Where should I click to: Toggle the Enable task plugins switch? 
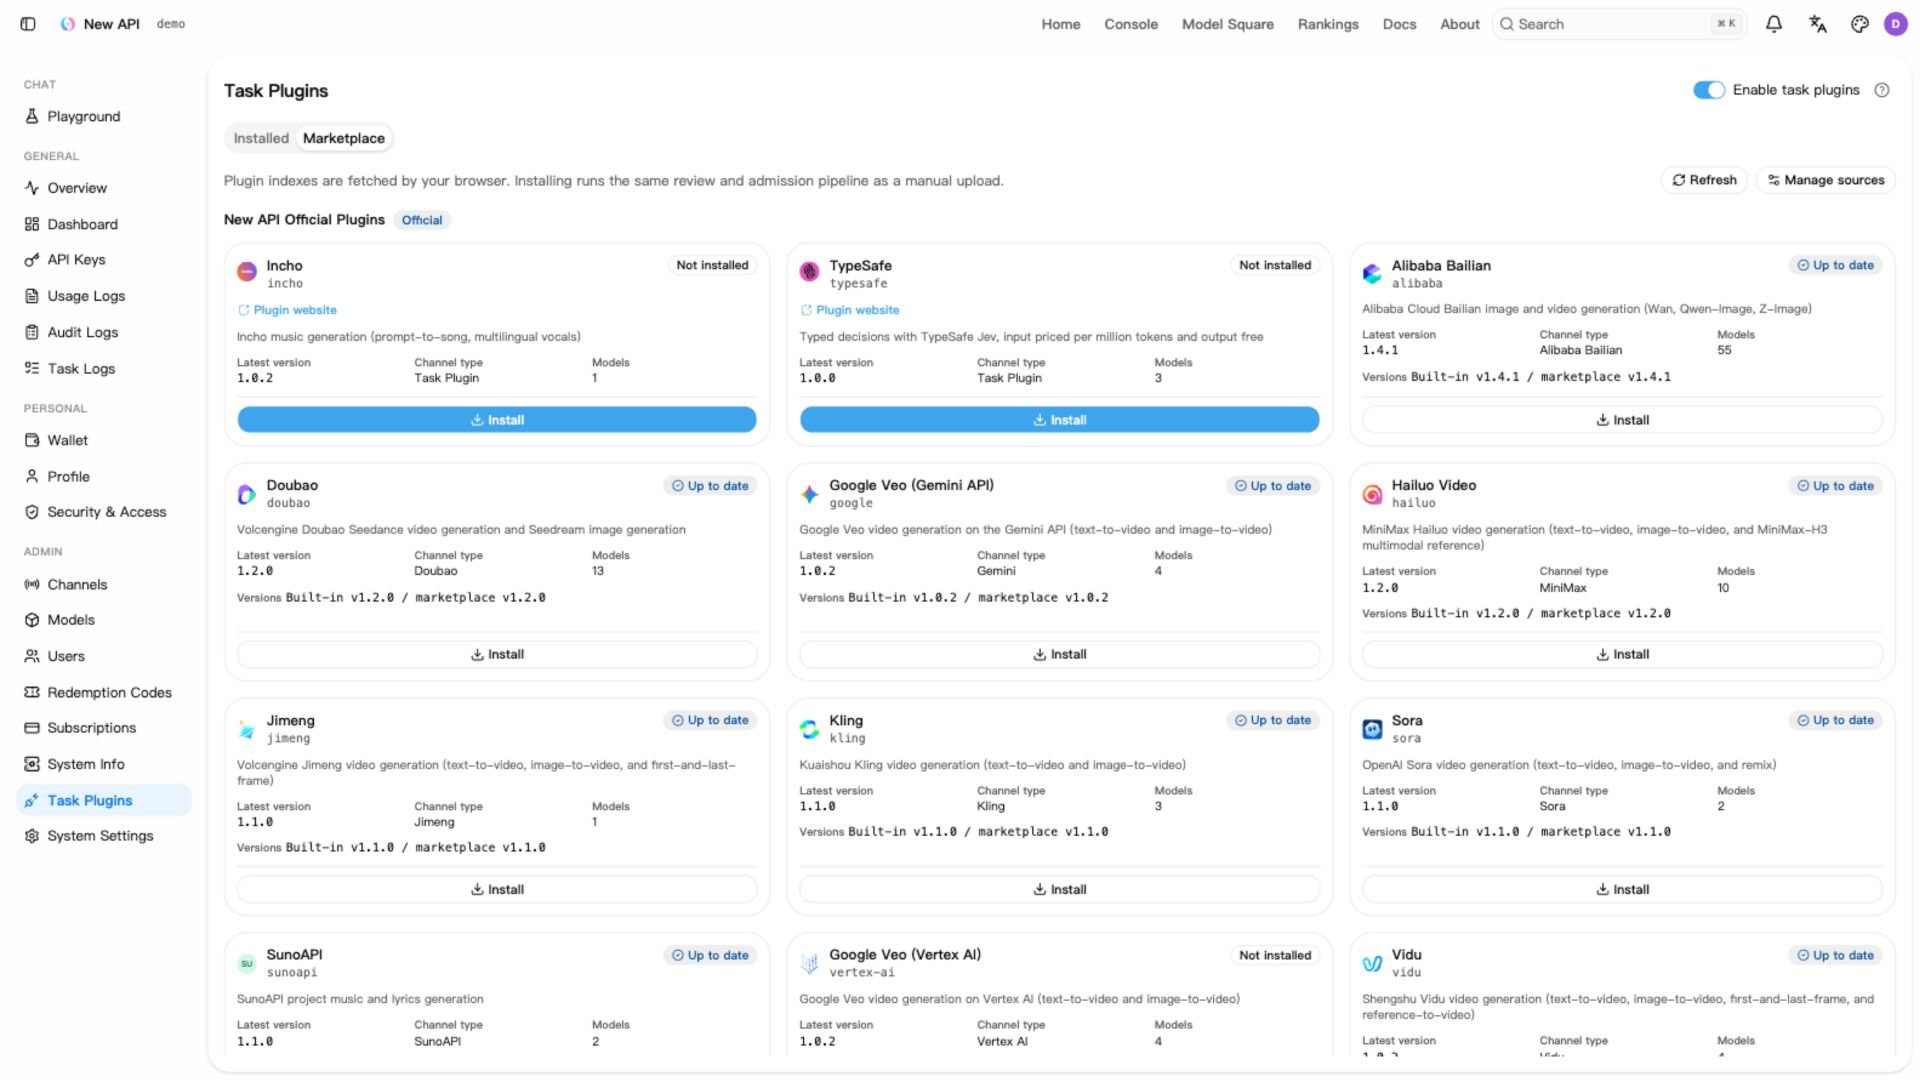click(x=1709, y=90)
